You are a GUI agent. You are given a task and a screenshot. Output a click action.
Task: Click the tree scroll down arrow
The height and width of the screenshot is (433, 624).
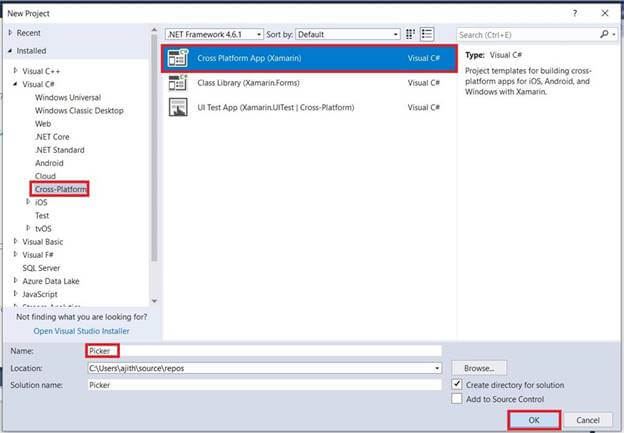point(154,301)
